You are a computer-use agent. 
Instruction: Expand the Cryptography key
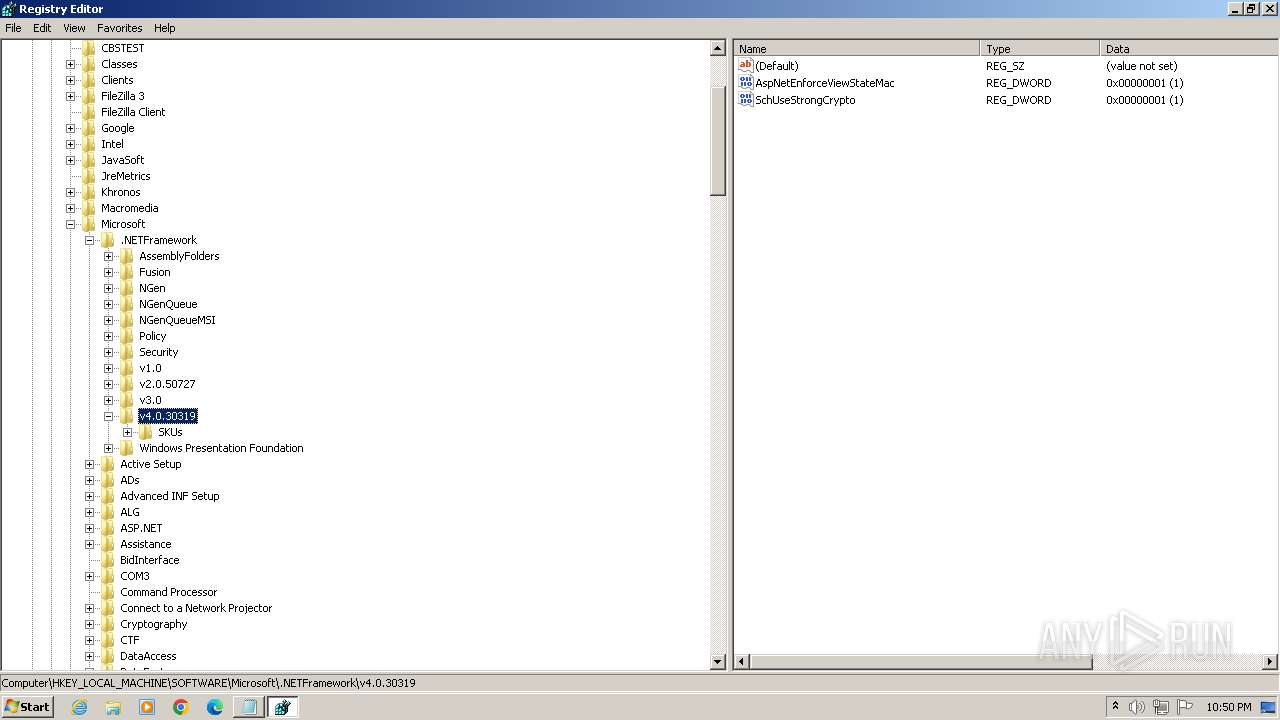coord(90,624)
